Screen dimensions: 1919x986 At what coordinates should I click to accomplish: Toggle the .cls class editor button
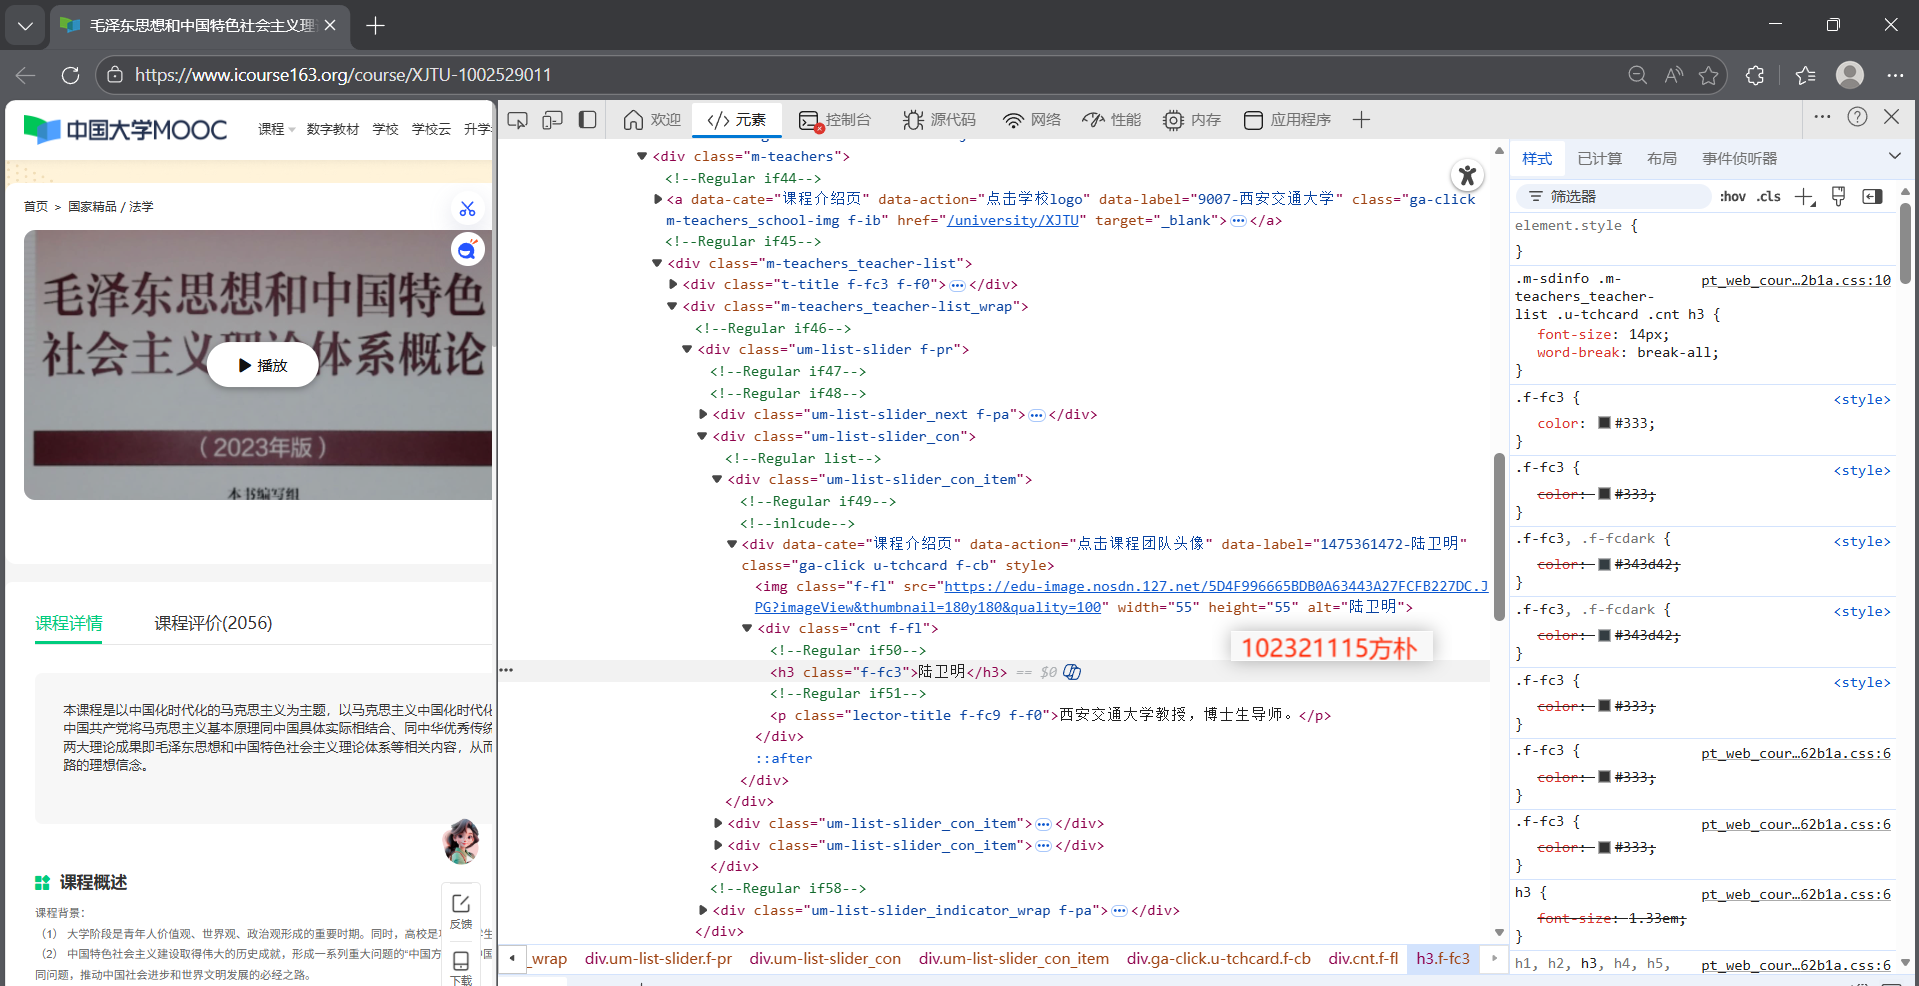pyautogui.click(x=1769, y=197)
